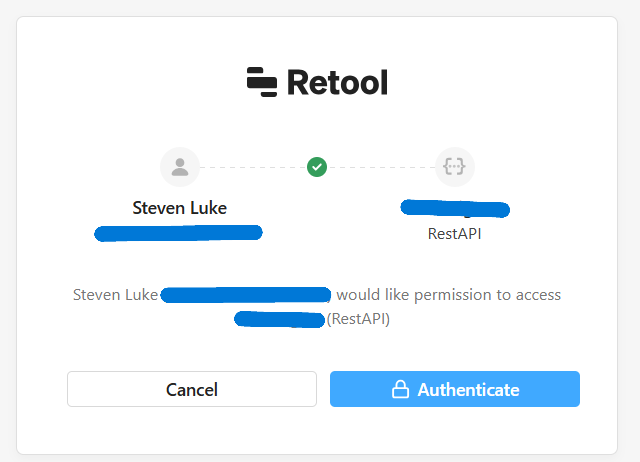Click the redacted email in the permission sentence
Screen dimensions: 640x462
(246, 295)
